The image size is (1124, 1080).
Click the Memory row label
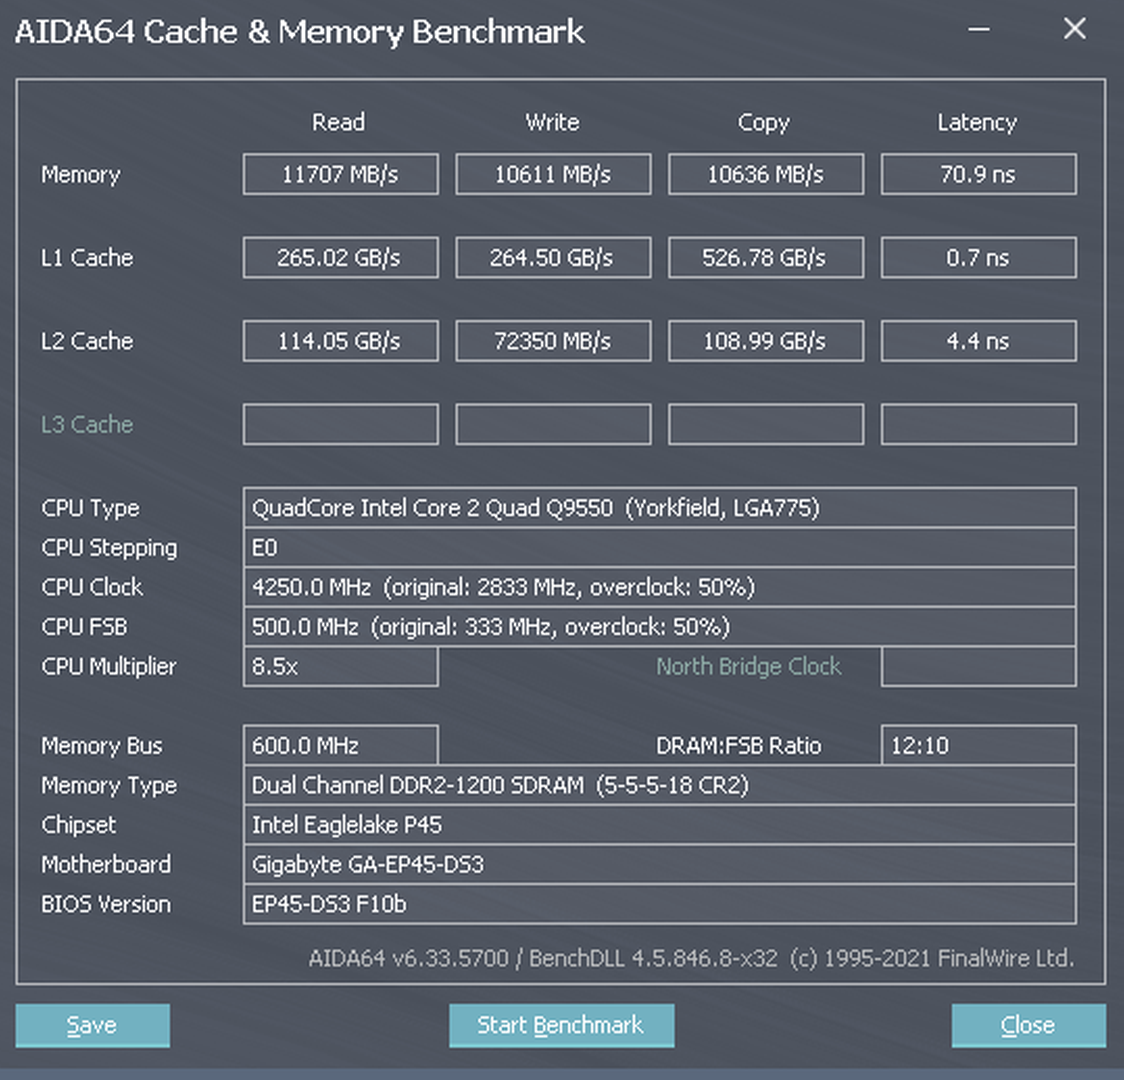[x=81, y=175]
